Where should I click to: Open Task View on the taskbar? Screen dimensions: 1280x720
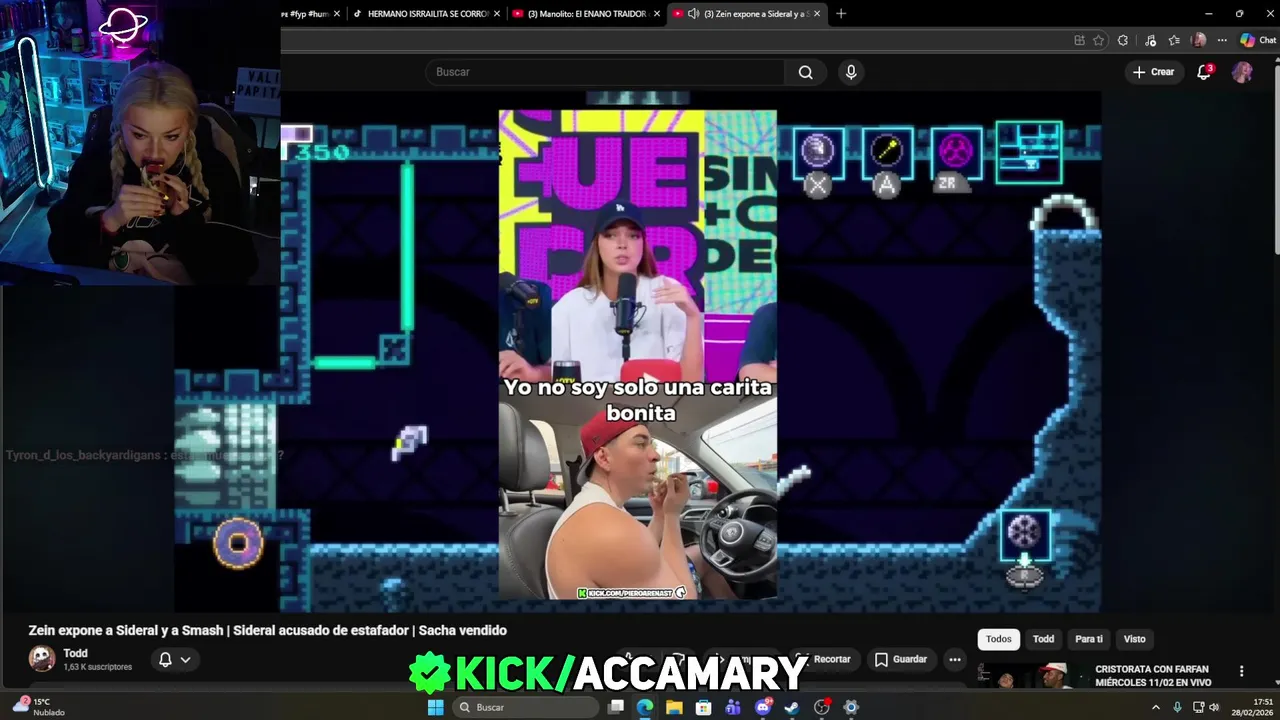coord(616,707)
